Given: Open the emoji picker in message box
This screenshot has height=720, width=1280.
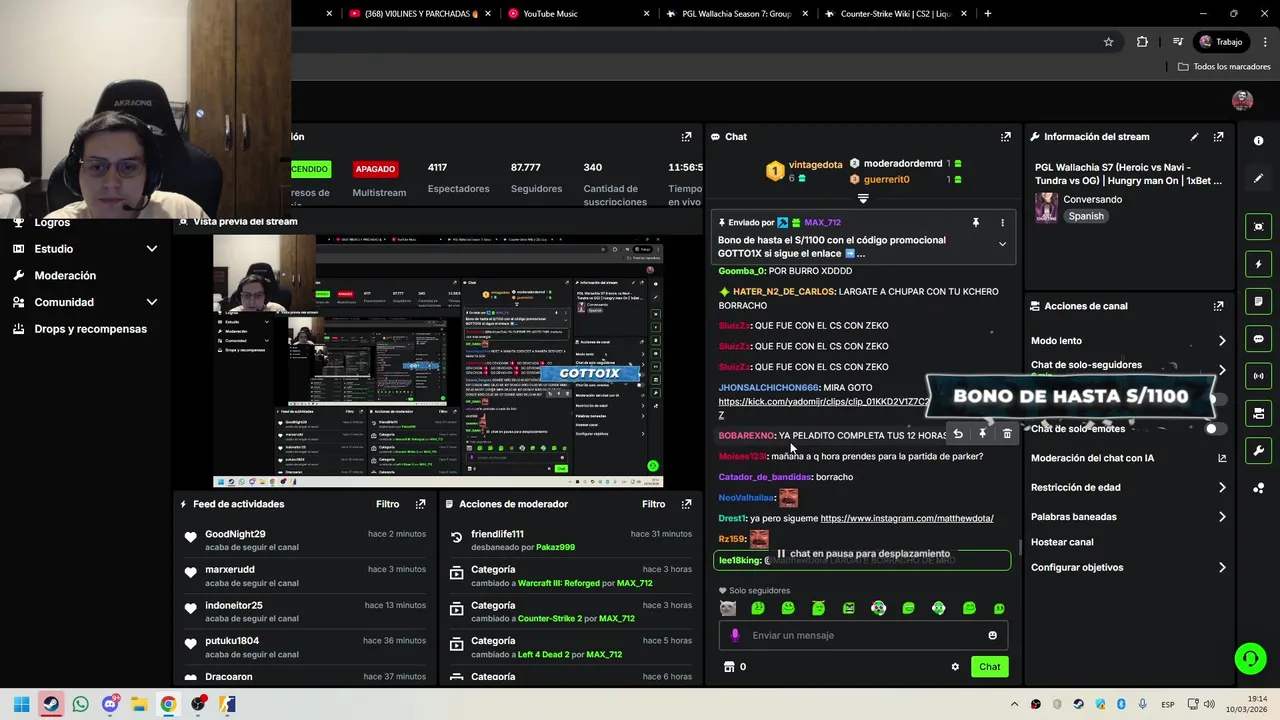Looking at the screenshot, I should (992, 635).
